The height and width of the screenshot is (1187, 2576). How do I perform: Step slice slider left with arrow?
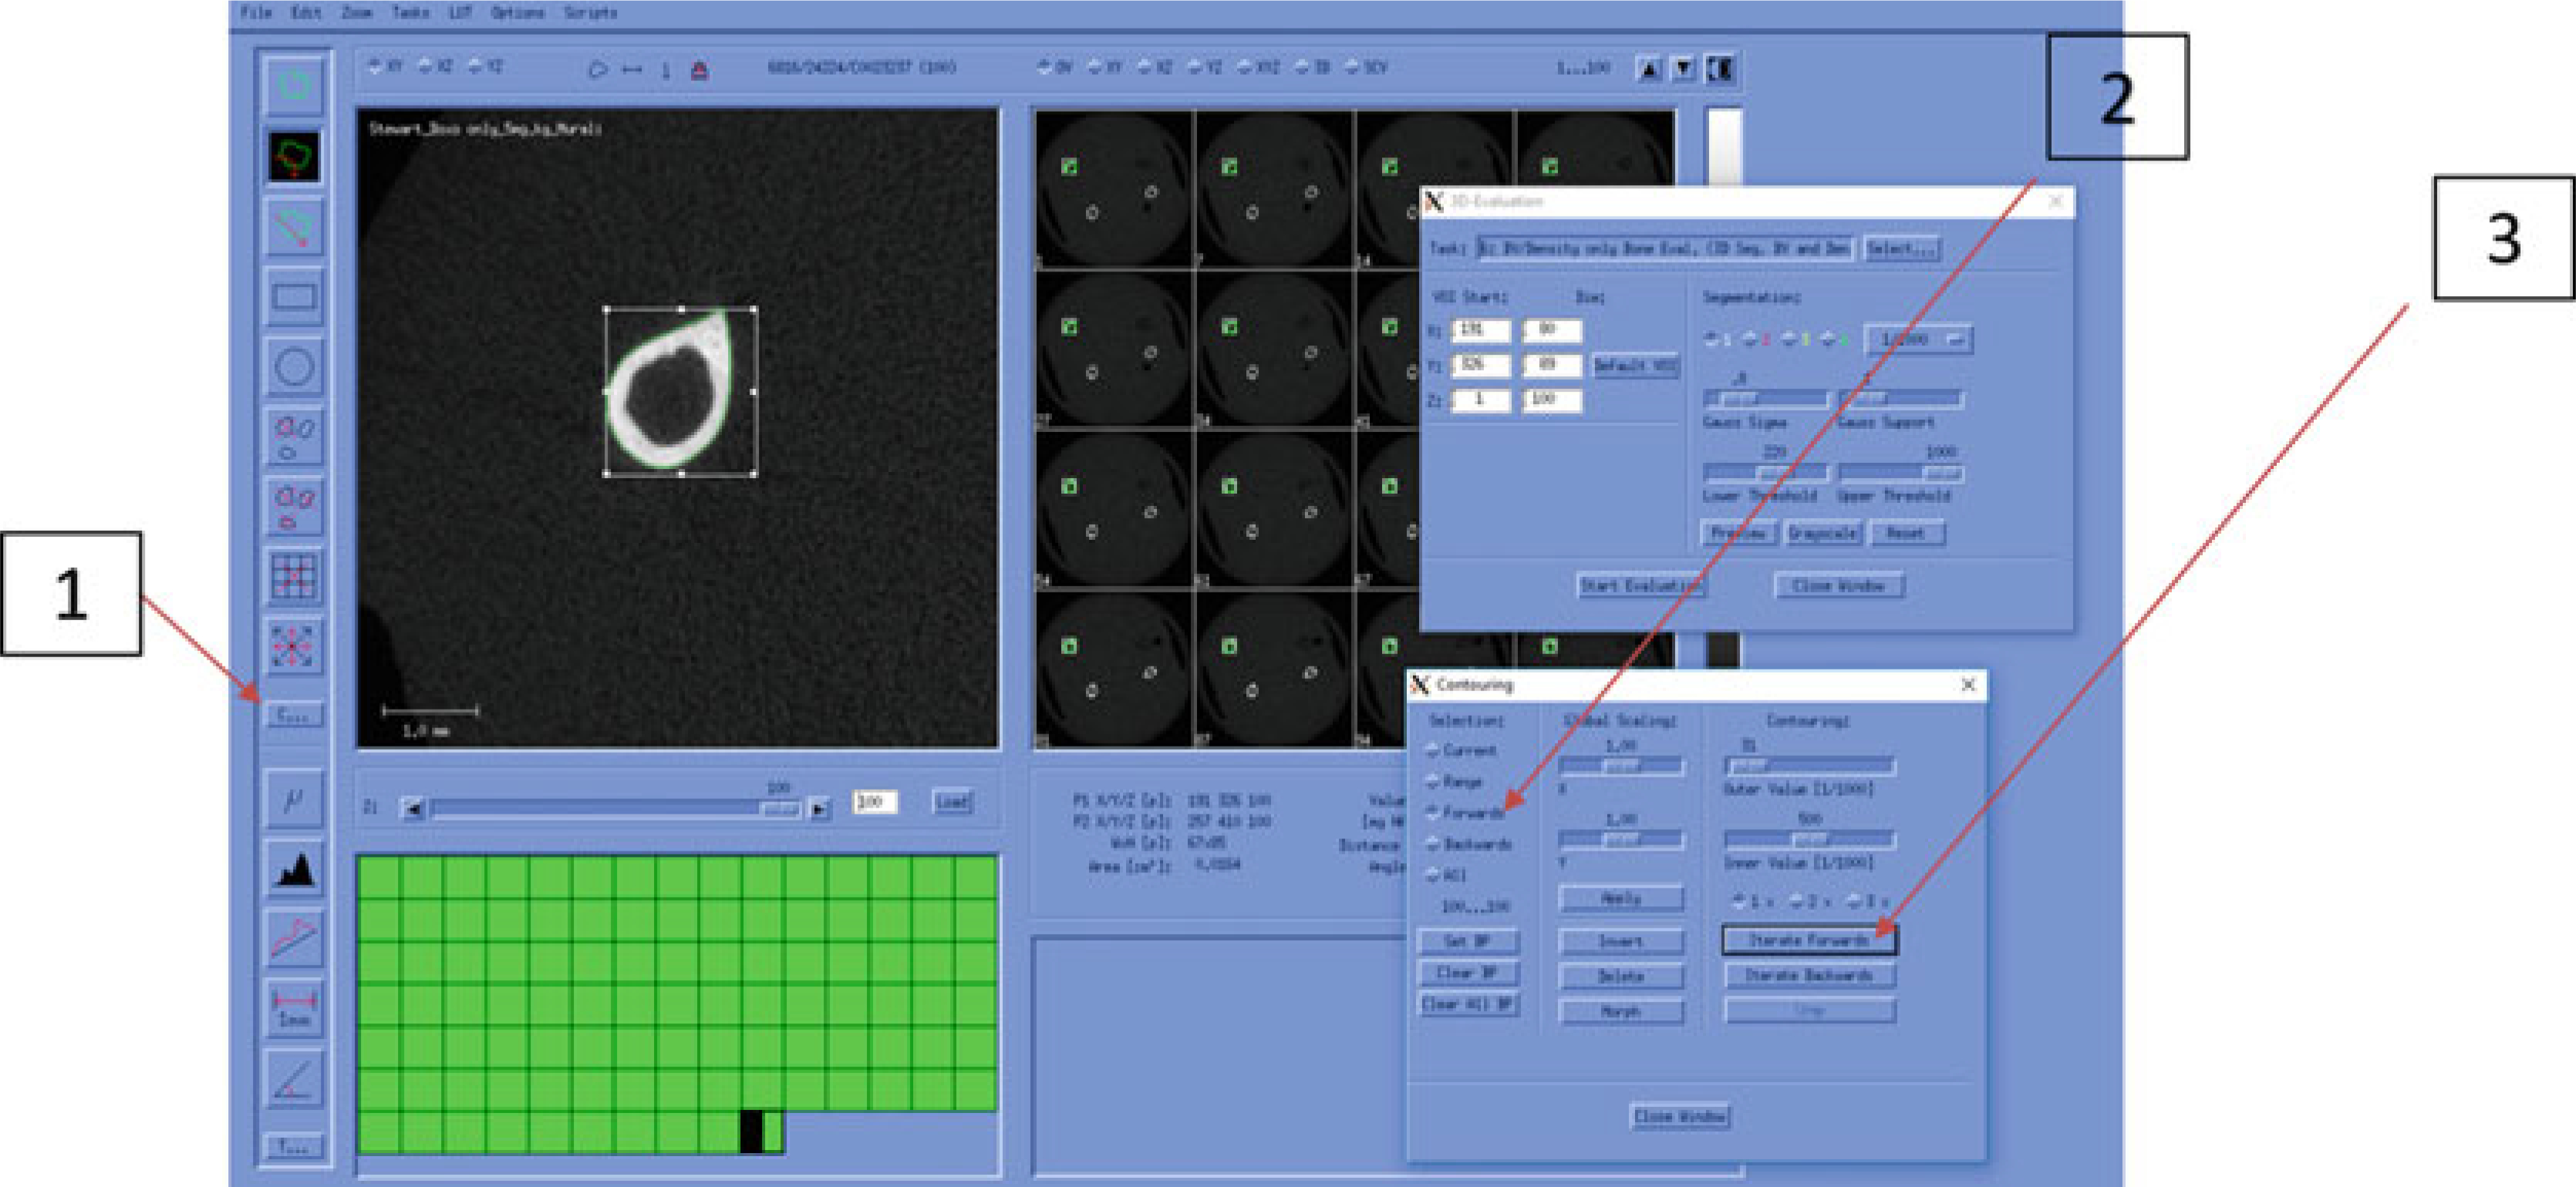point(413,808)
